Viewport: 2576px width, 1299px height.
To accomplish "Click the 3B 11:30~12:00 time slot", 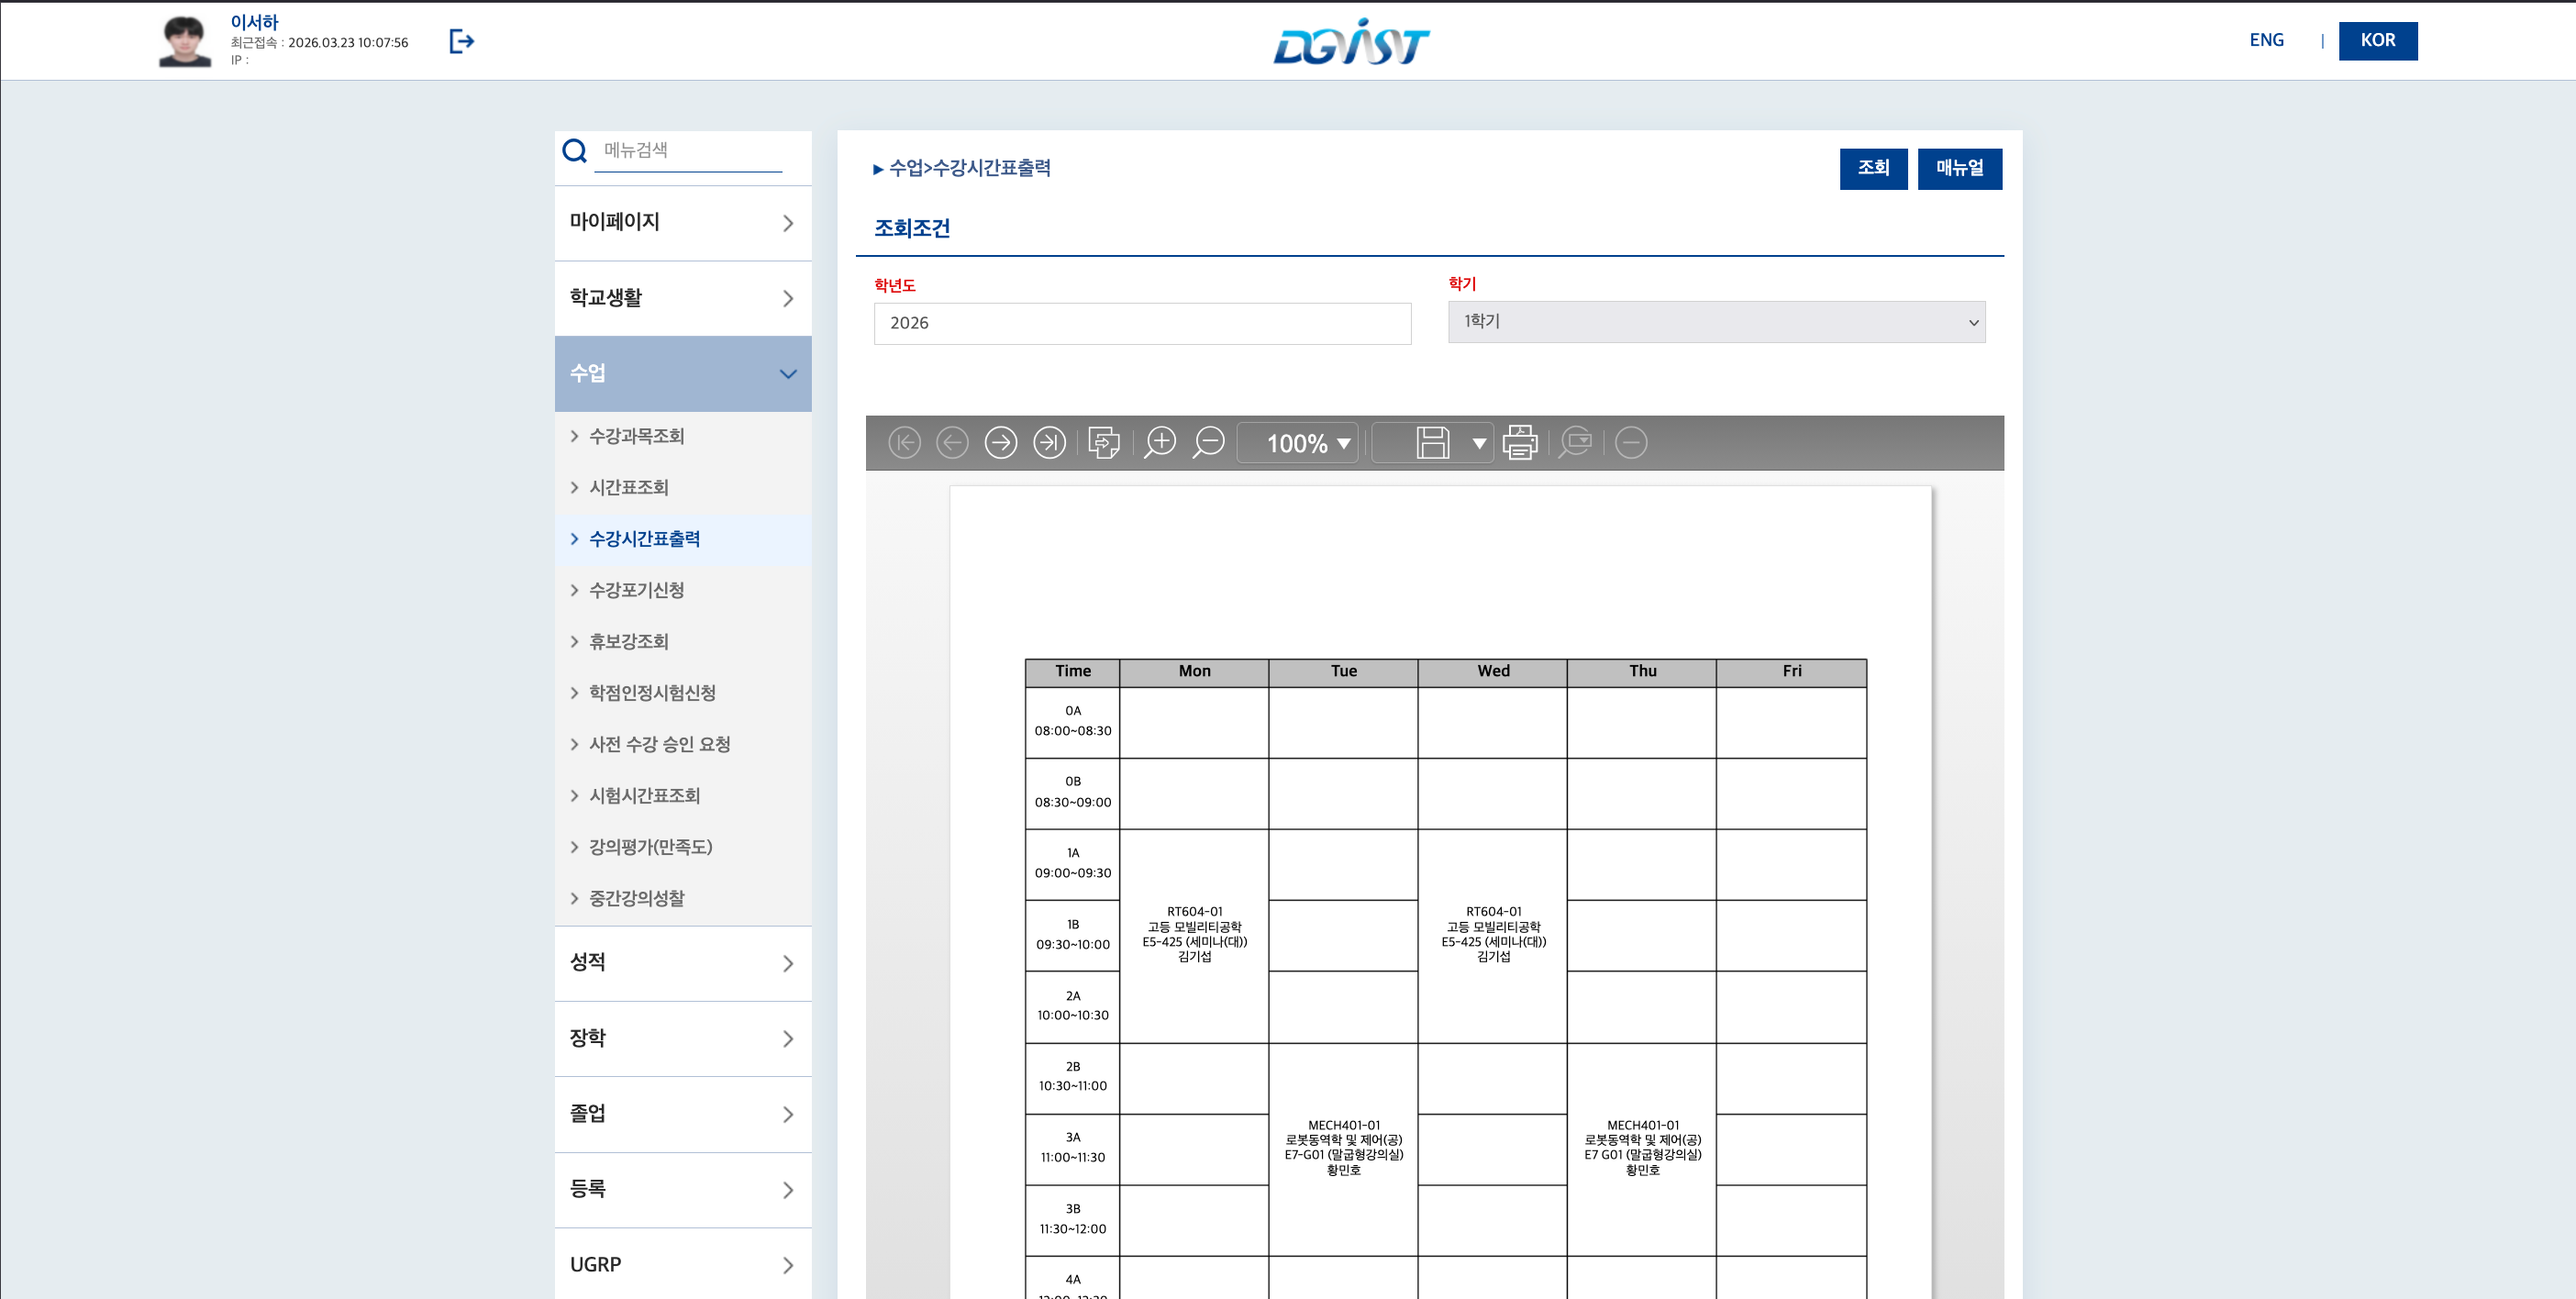I will pyautogui.click(x=1072, y=1220).
